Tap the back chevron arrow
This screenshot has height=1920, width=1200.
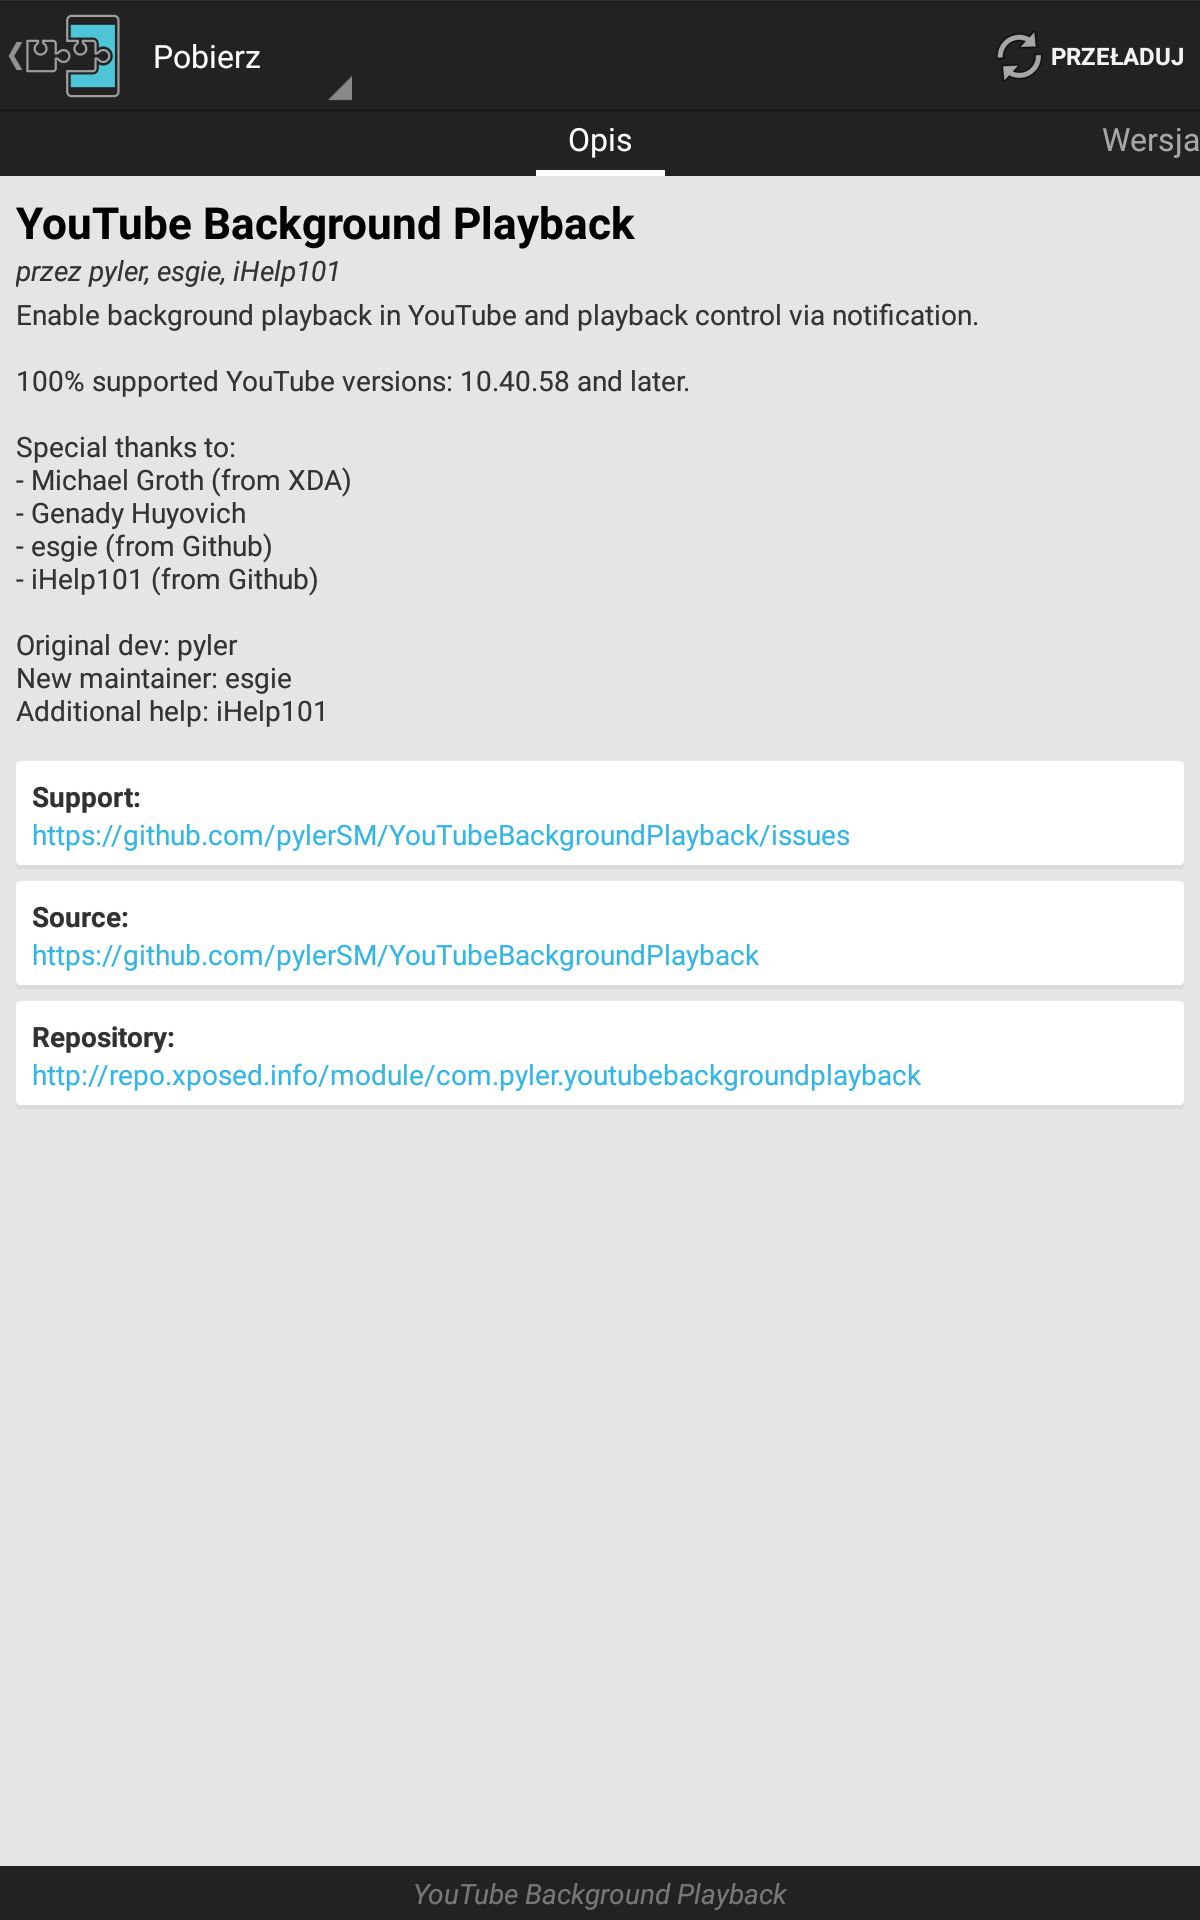pyautogui.click(x=15, y=56)
